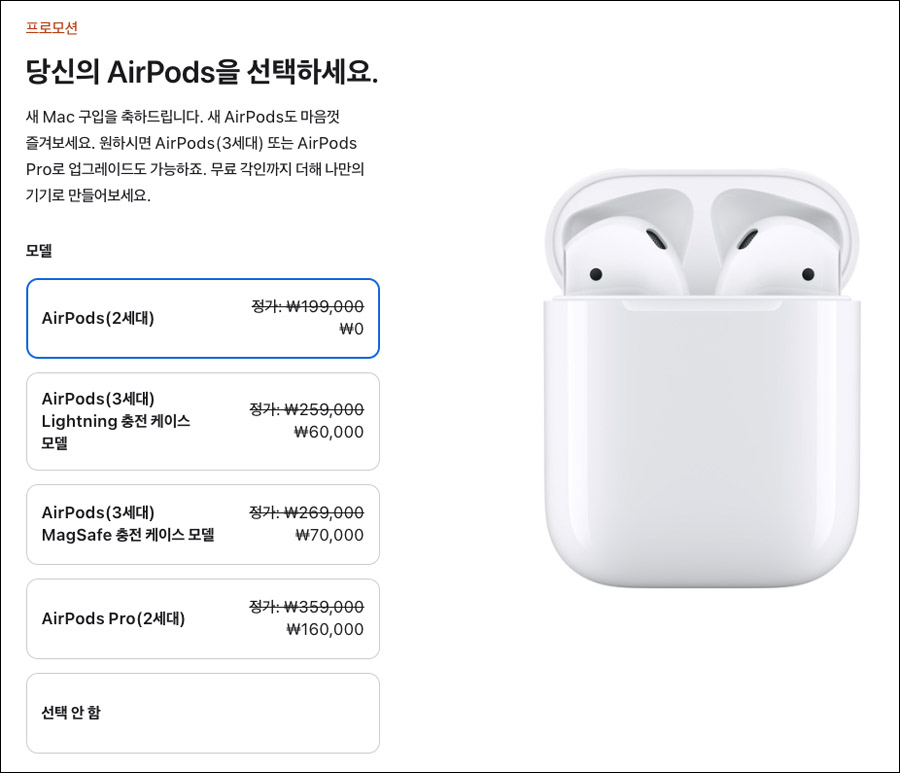Click the struck-through 정가 ₩359,000 text
The image size is (900, 773).
pos(307,607)
